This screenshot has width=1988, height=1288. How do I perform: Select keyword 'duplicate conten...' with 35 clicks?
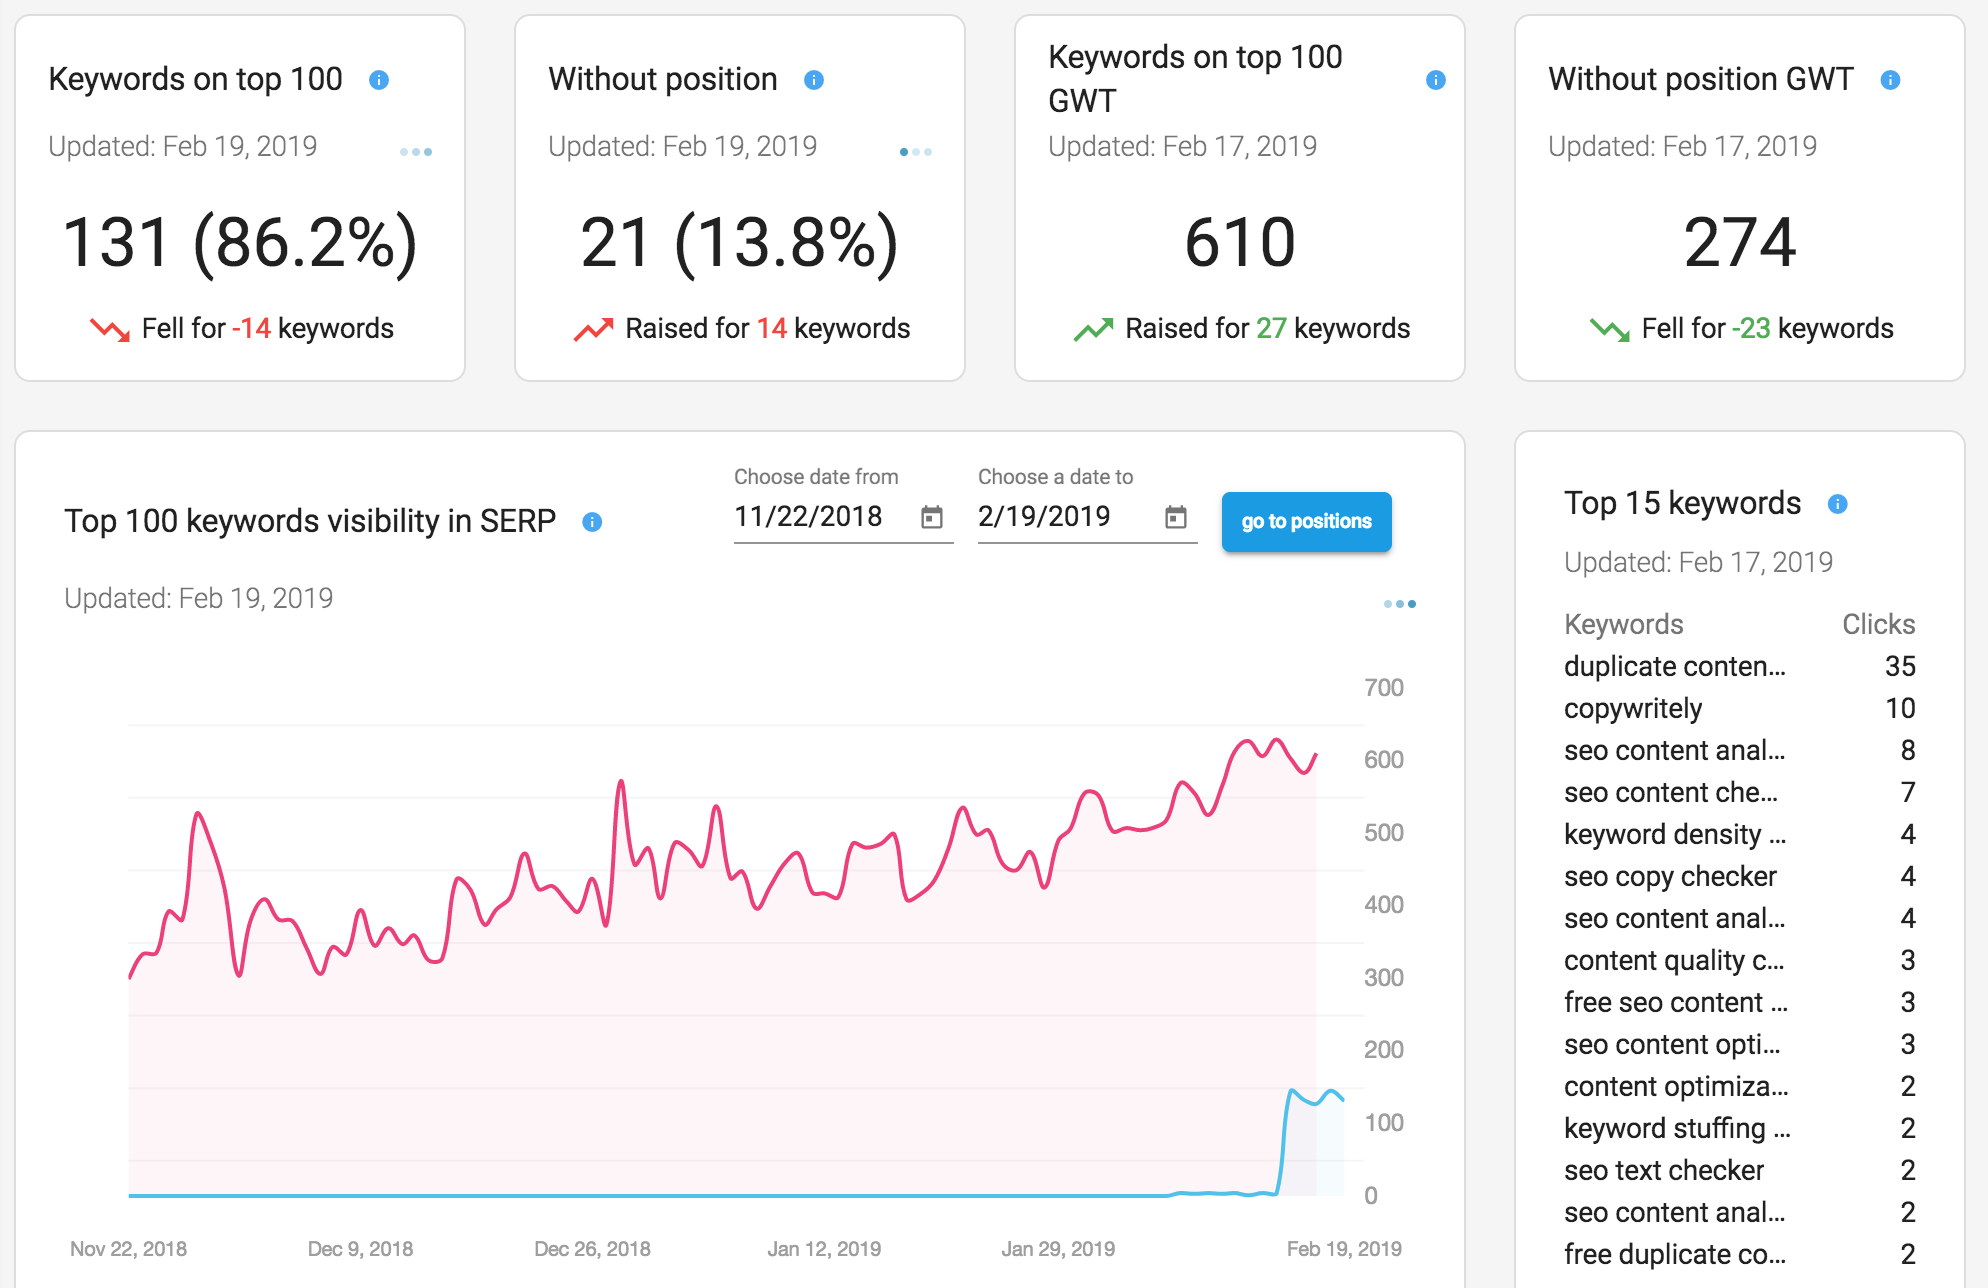click(x=1740, y=667)
